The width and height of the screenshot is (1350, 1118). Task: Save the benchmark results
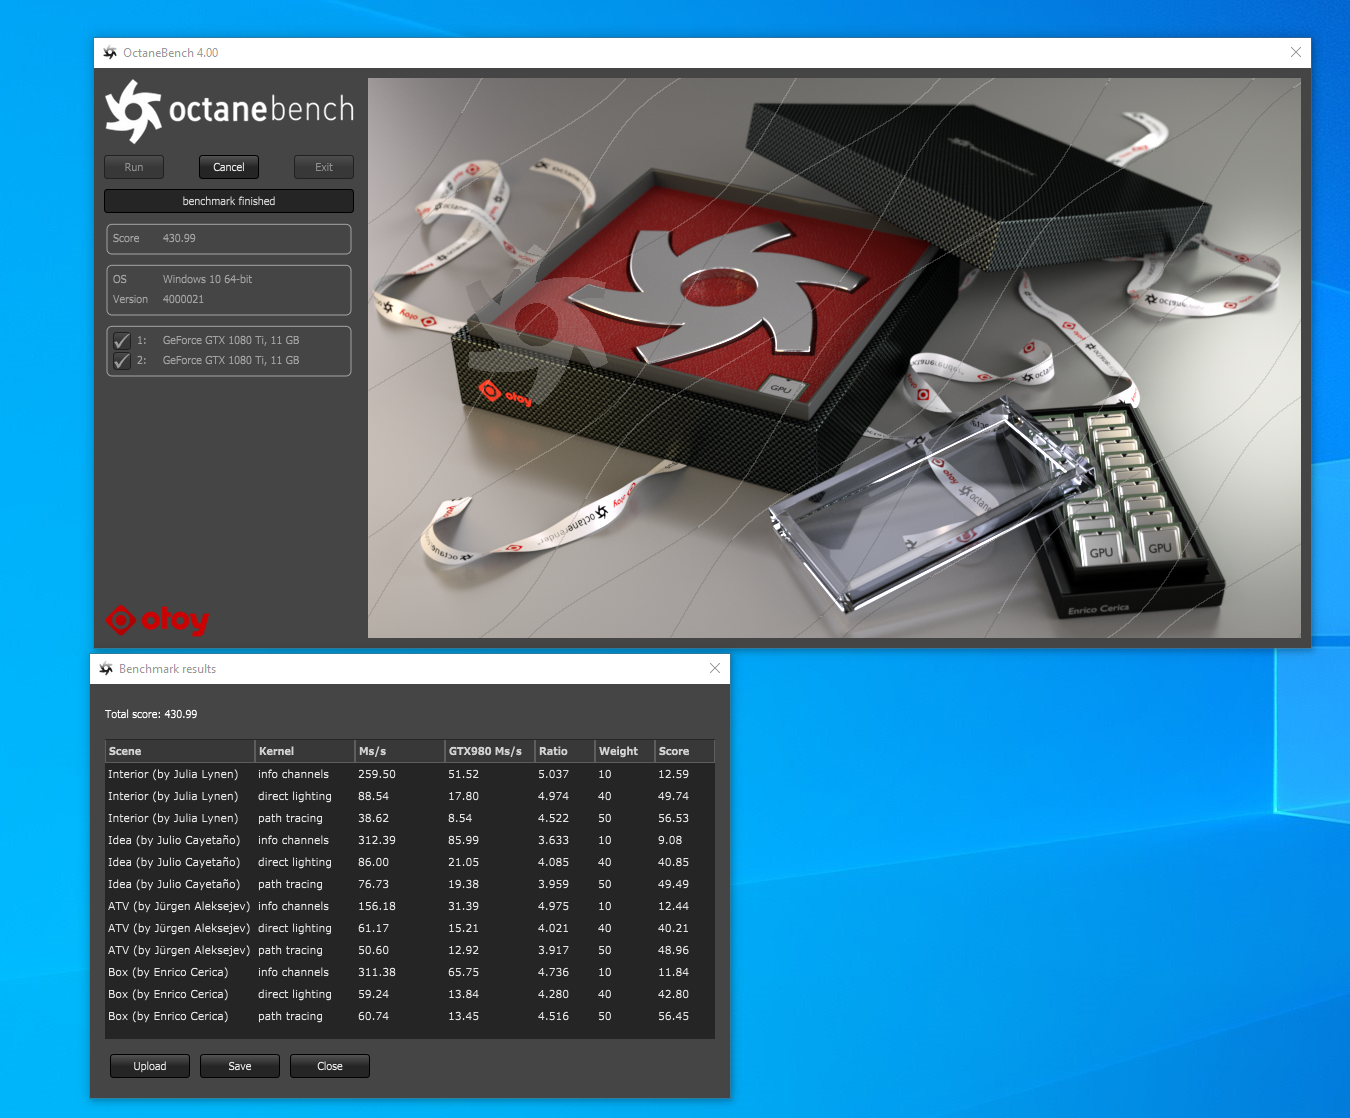click(240, 1066)
